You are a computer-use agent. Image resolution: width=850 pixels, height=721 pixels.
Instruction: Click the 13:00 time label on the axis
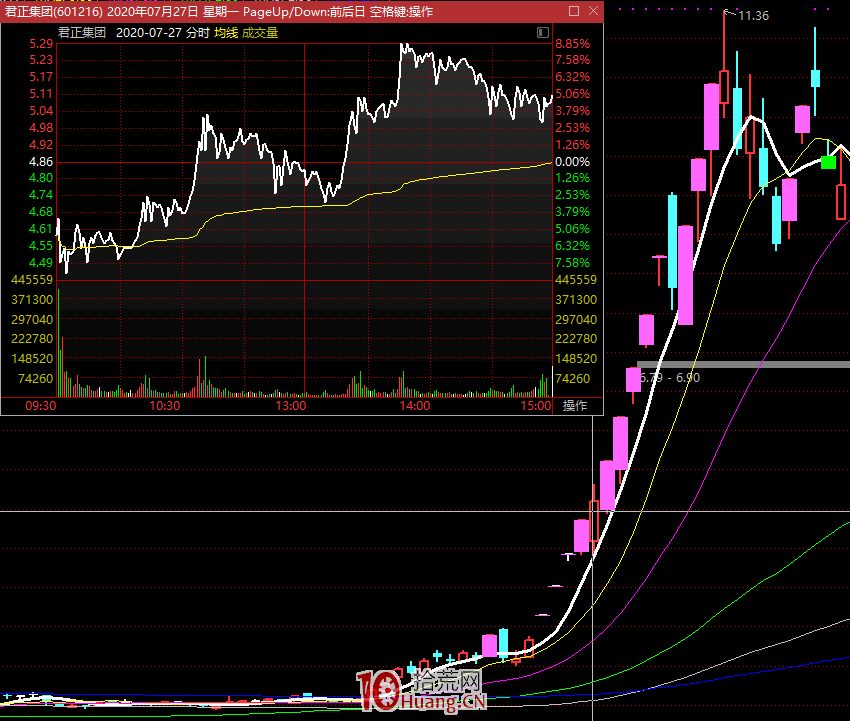coord(291,405)
